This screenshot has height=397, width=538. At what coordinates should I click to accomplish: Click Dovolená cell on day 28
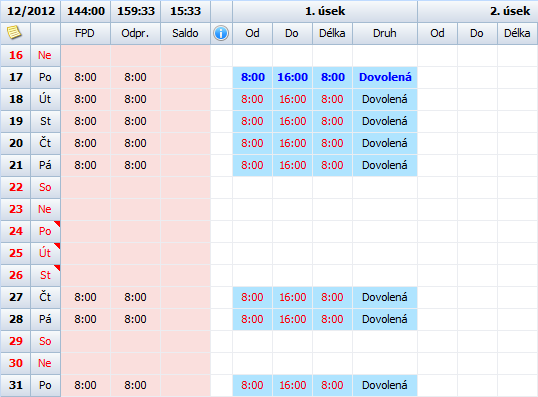pyautogui.click(x=385, y=319)
